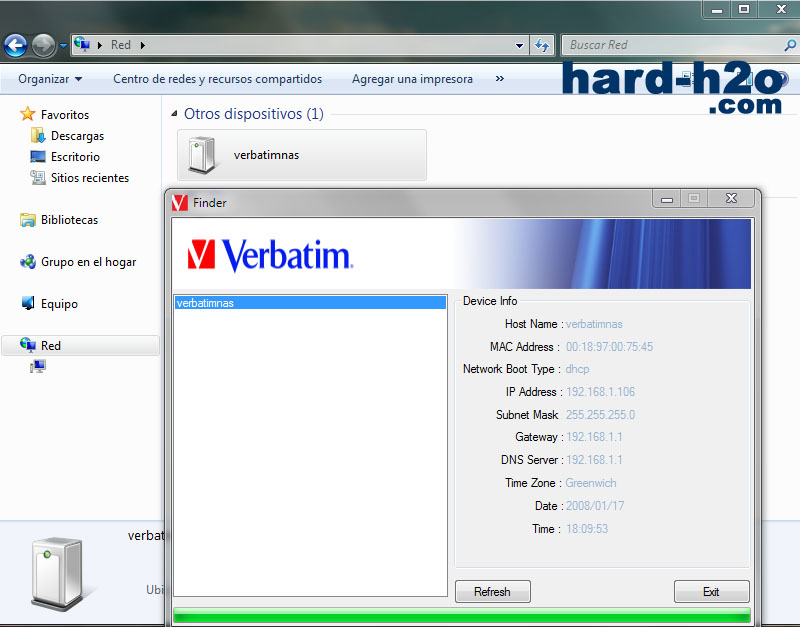Click the Host Name value verbatimnas

click(x=594, y=324)
